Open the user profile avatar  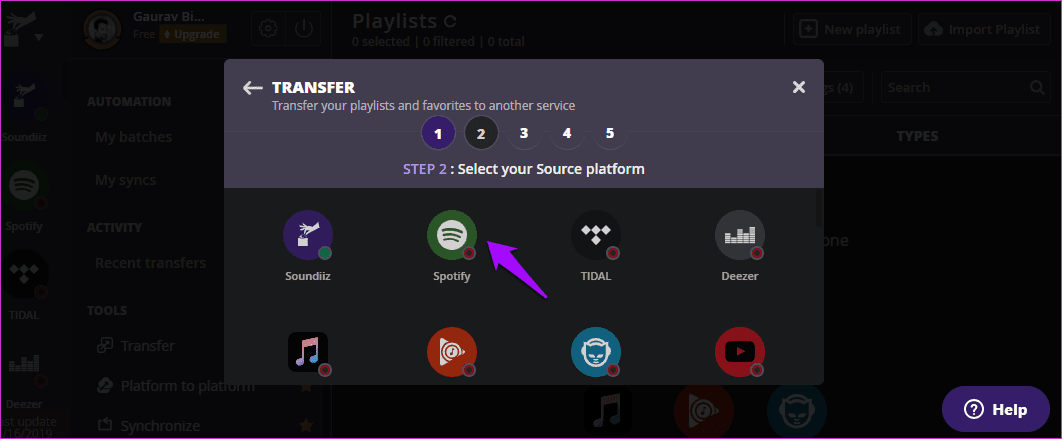(102, 30)
